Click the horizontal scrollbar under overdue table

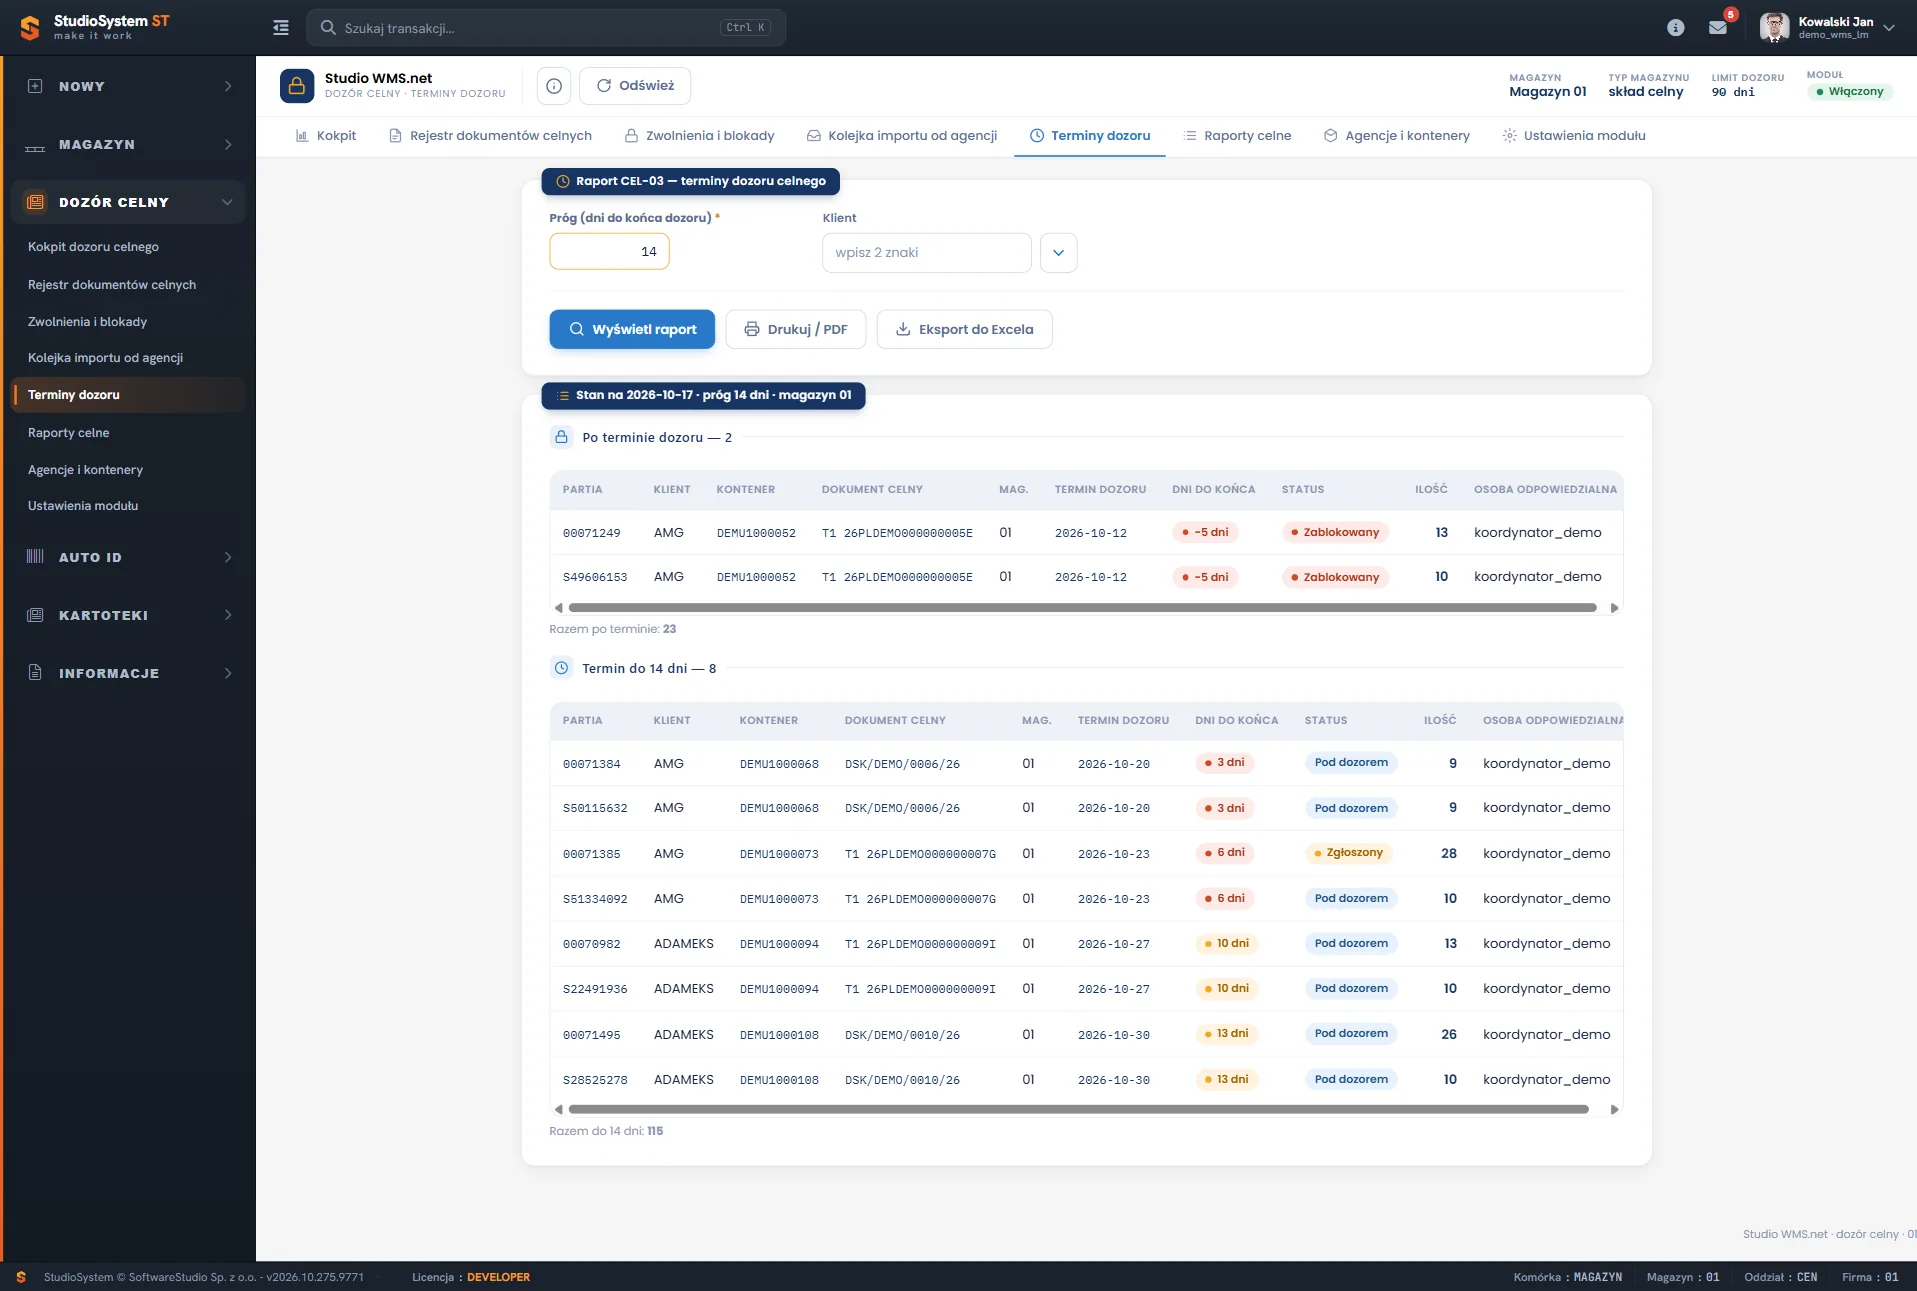[x=1082, y=608]
